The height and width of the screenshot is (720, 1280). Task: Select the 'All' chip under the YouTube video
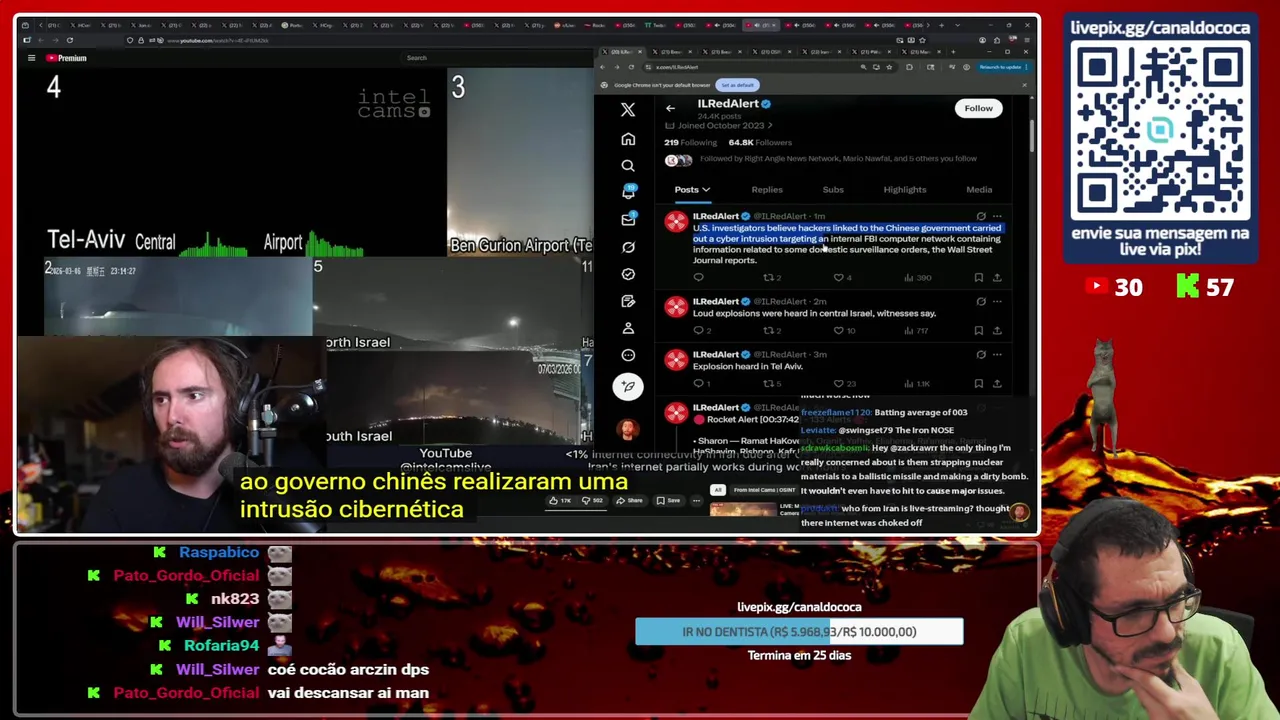[x=717, y=490]
